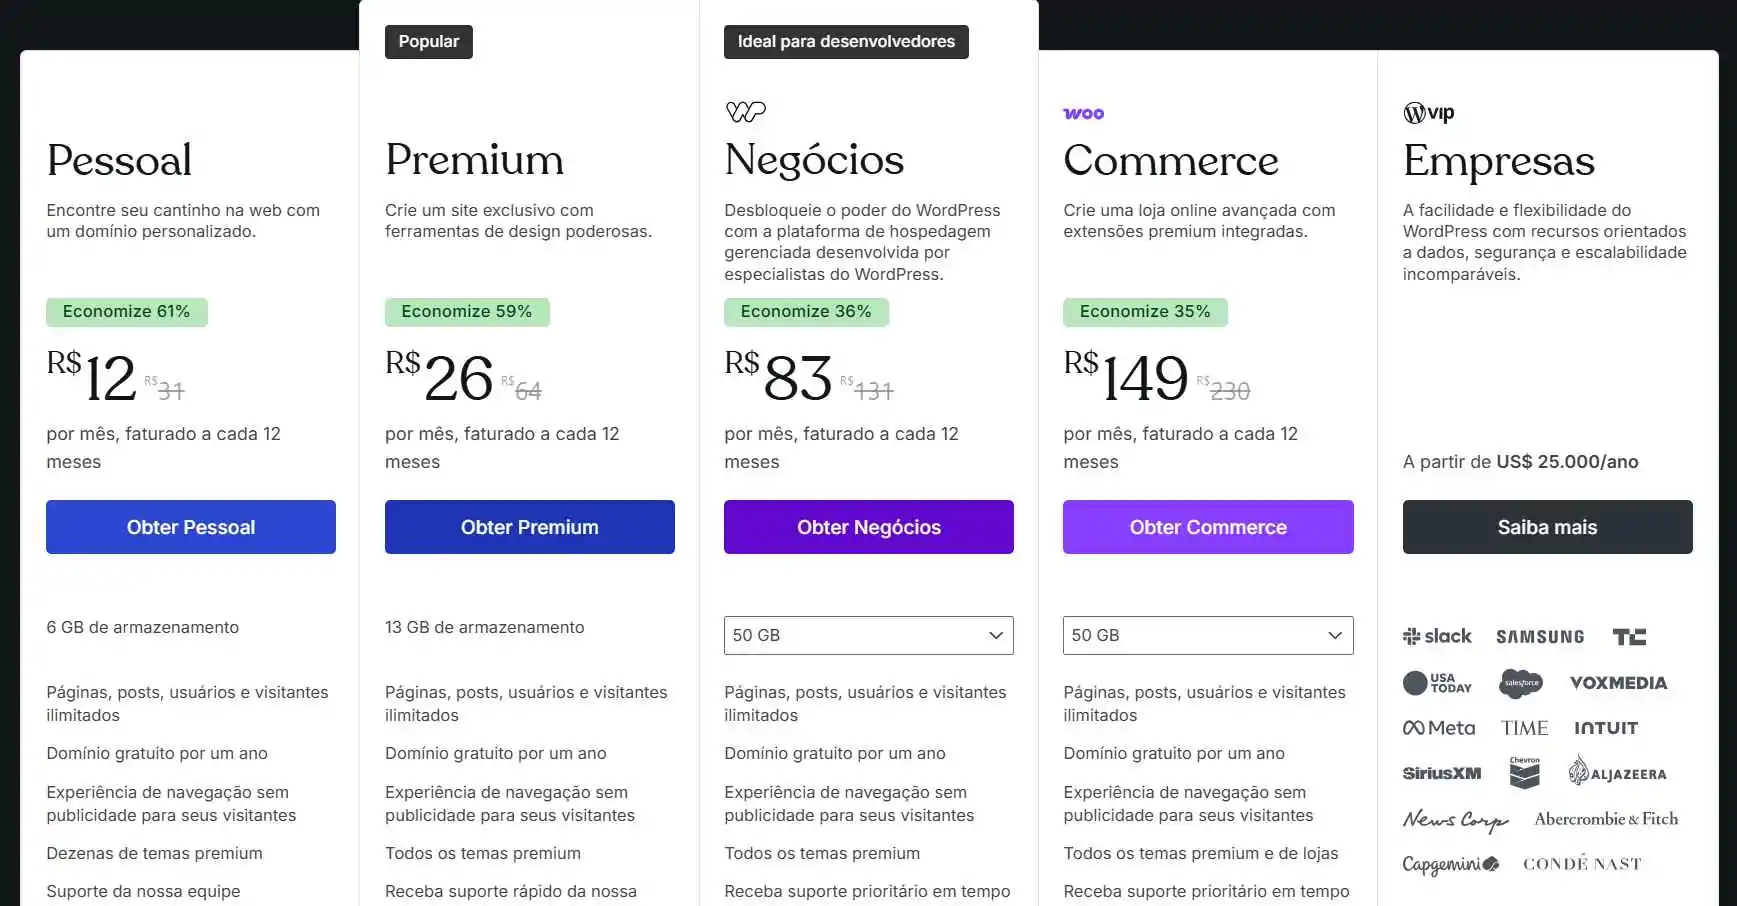Click the WPVIP logo above Empresas plan
This screenshot has height=906, width=1737.
coord(1427,113)
